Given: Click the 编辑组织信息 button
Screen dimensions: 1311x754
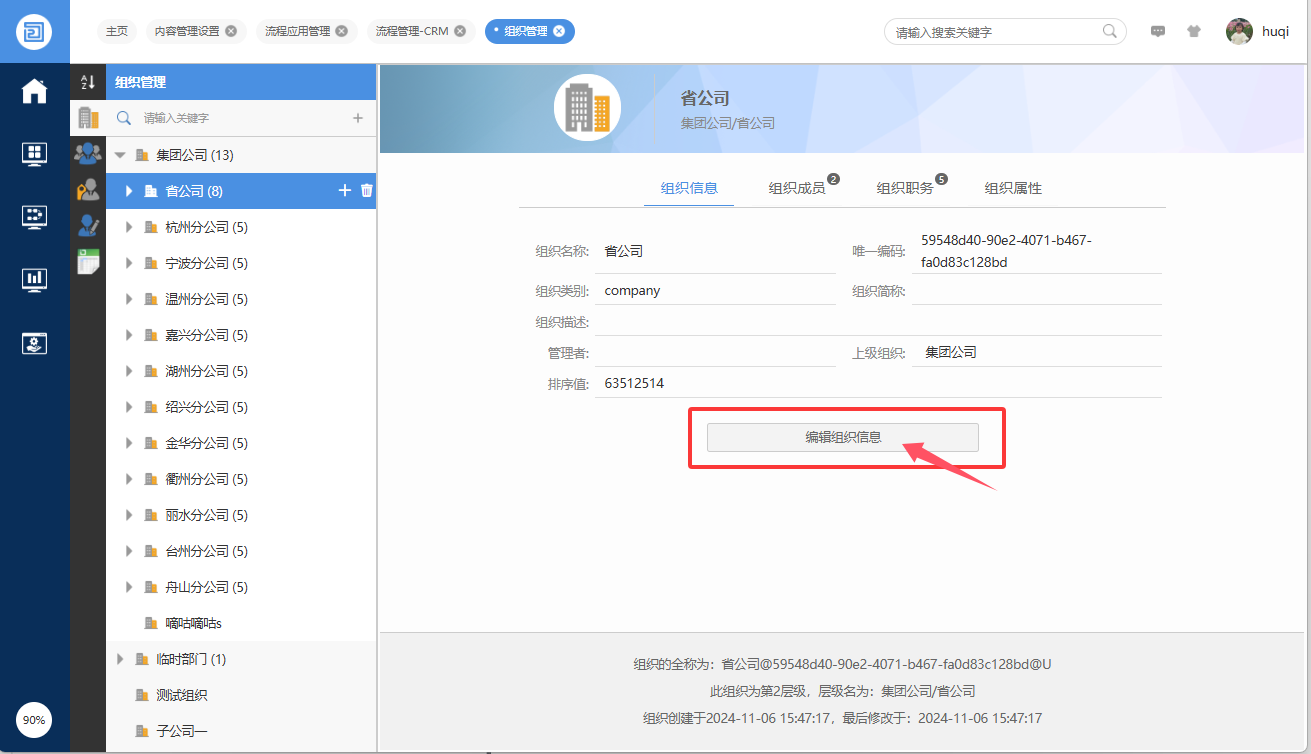Looking at the screenshot, I should (842, 437).
